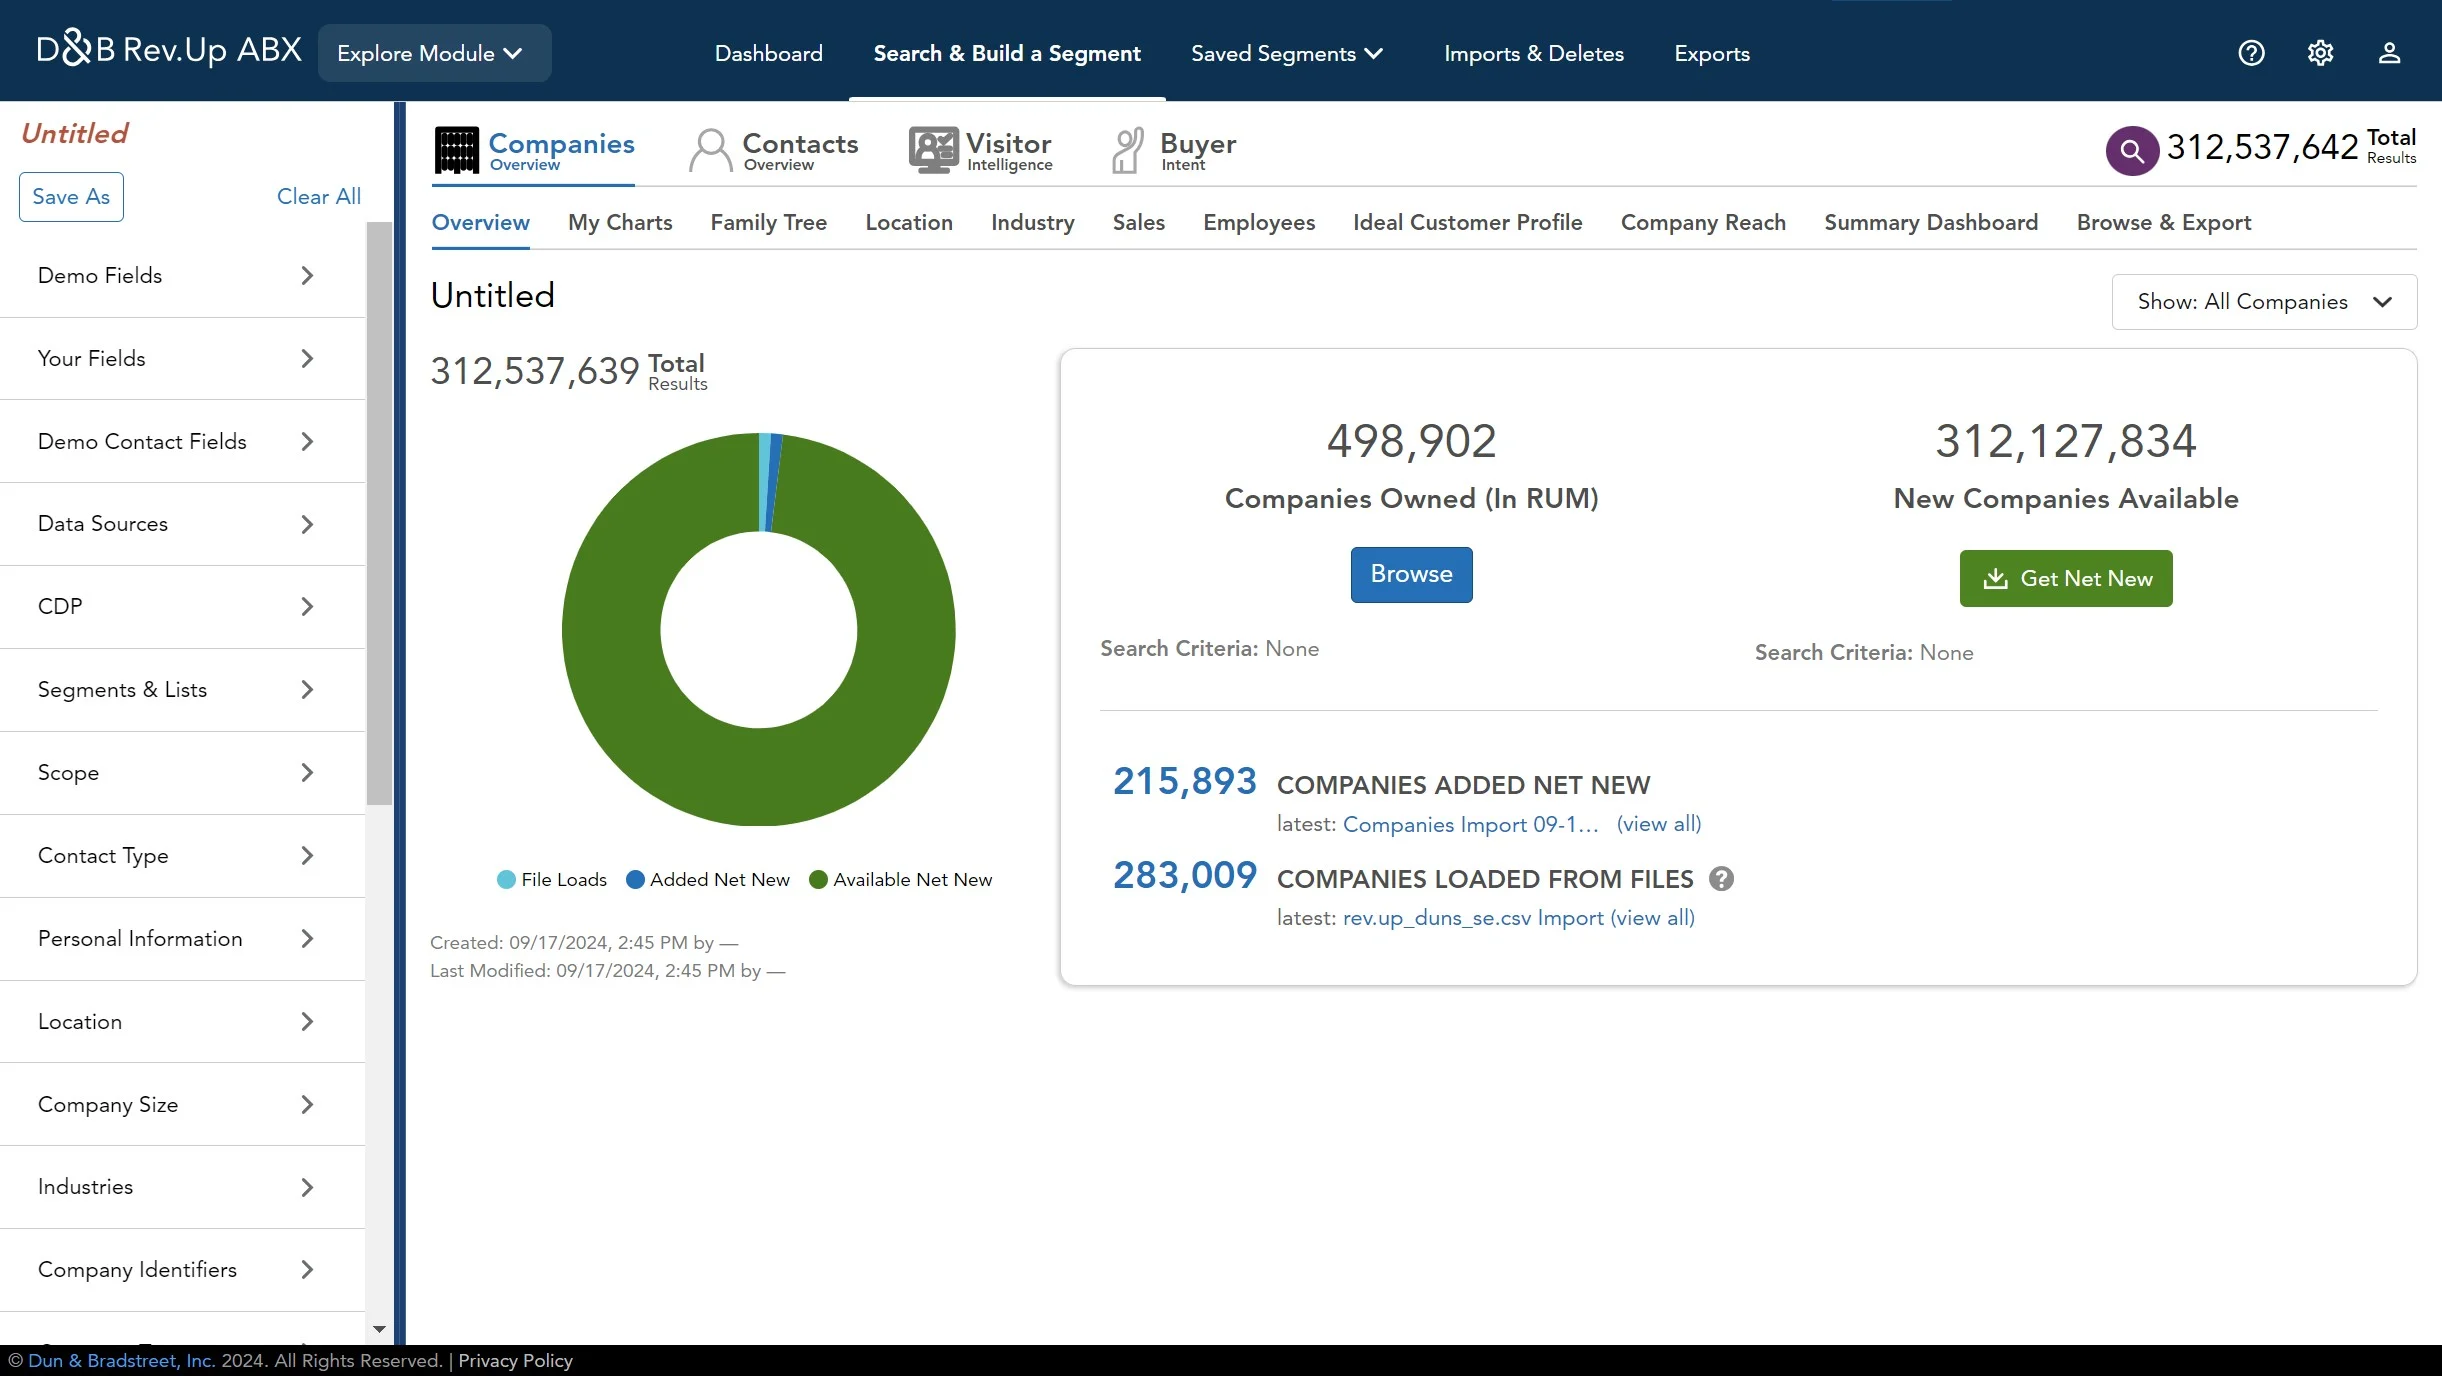Open Imports & Deletes page
Viewport: 2442px width, 1376px height.
[1533, 53]
